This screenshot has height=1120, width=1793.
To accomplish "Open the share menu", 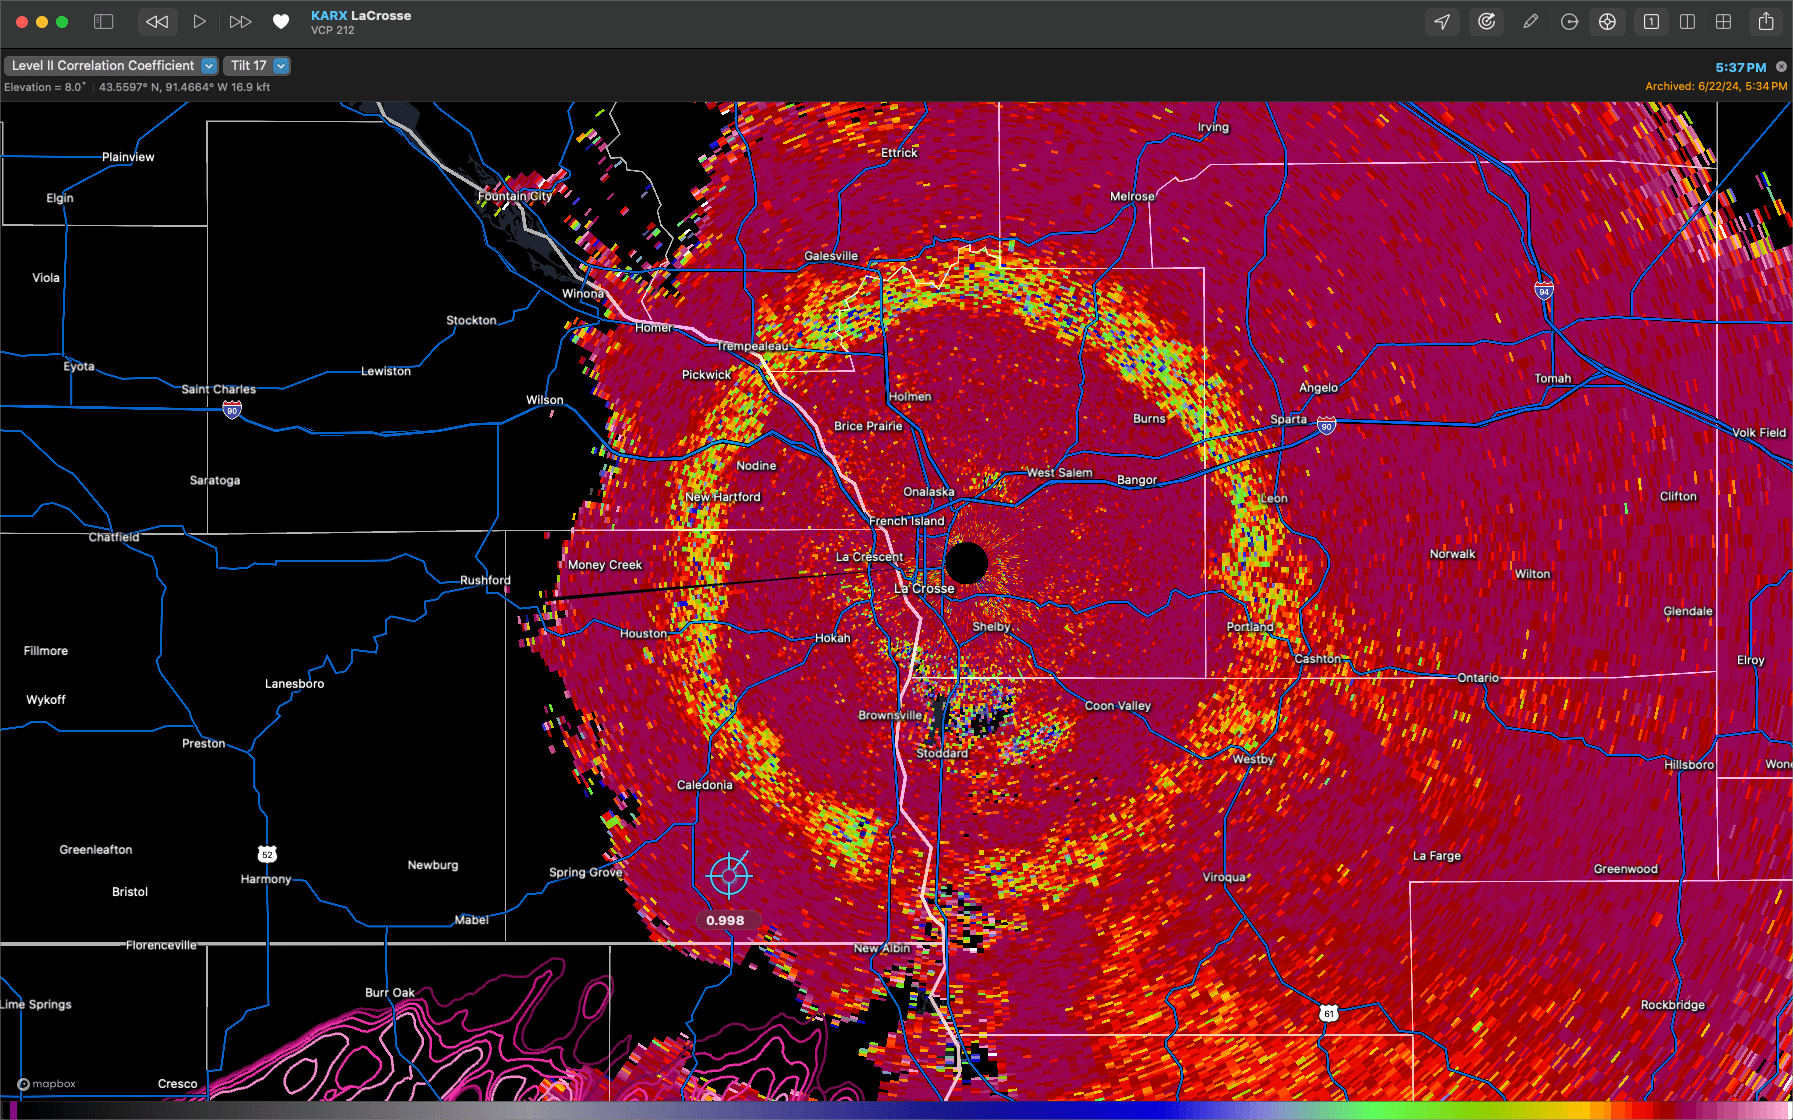I will 1766,21.
